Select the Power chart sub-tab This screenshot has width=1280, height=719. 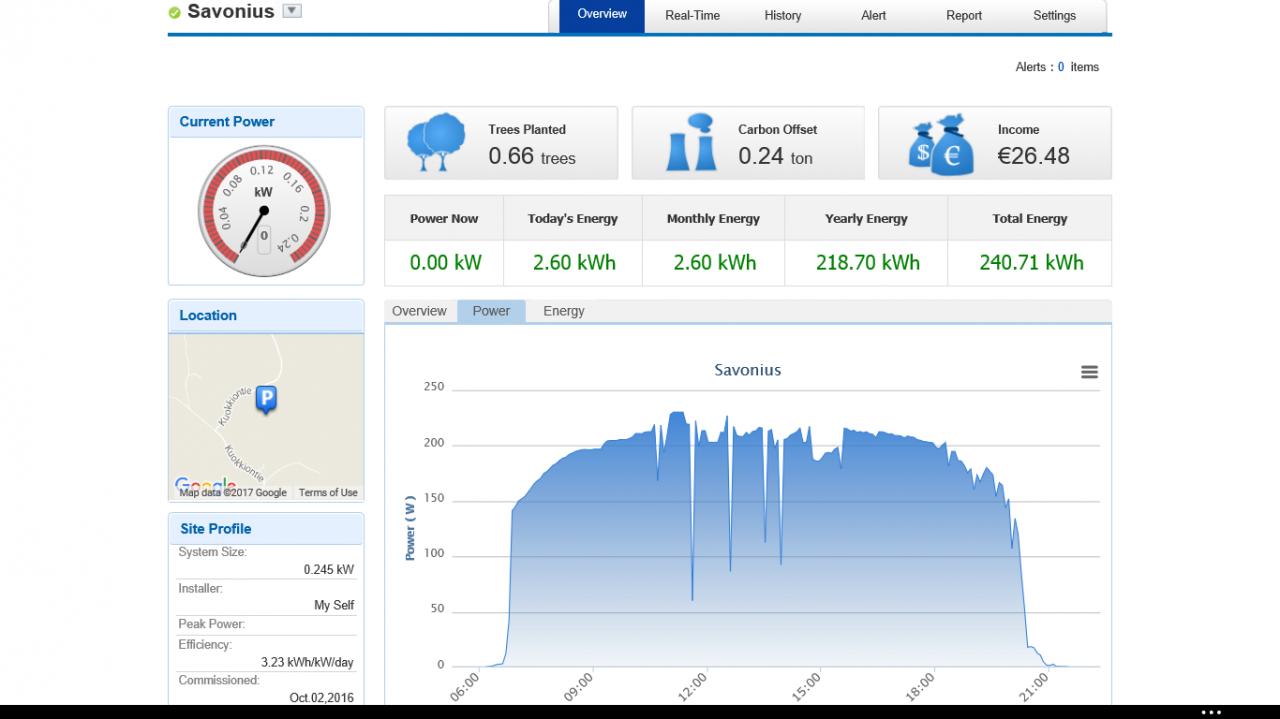[491, 311]
